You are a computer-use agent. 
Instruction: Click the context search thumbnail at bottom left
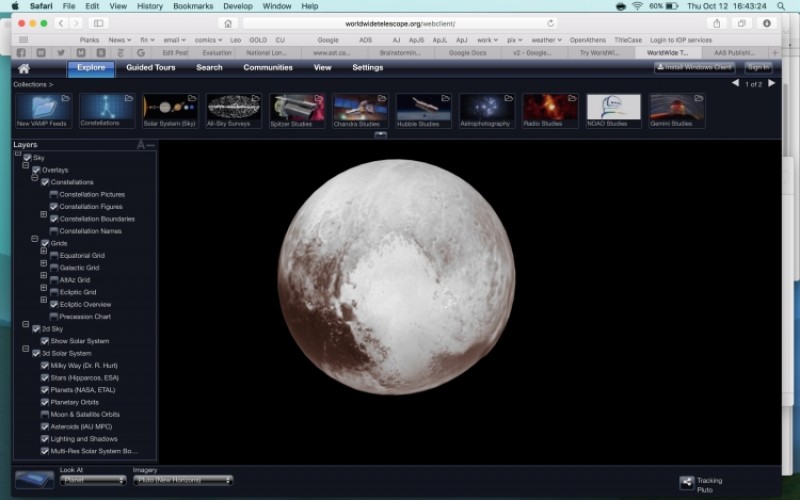tap(34, 480)
